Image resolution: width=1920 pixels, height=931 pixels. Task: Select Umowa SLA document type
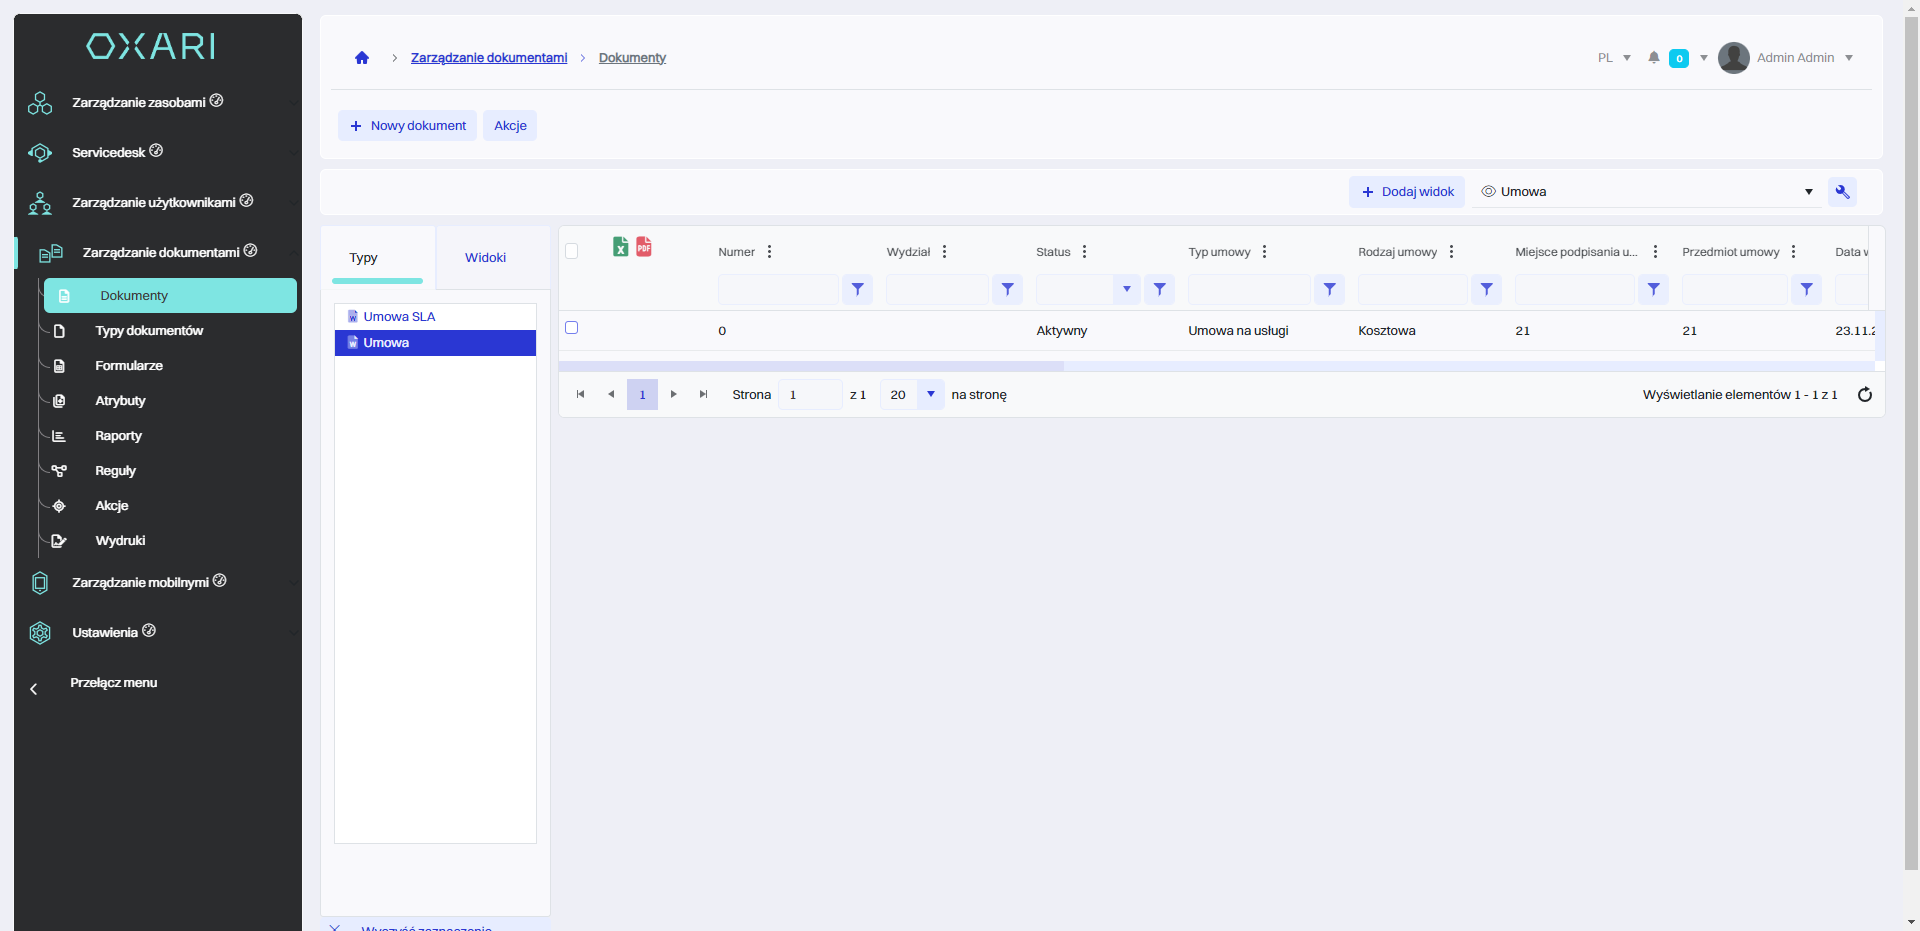click(x=399, y=317)
